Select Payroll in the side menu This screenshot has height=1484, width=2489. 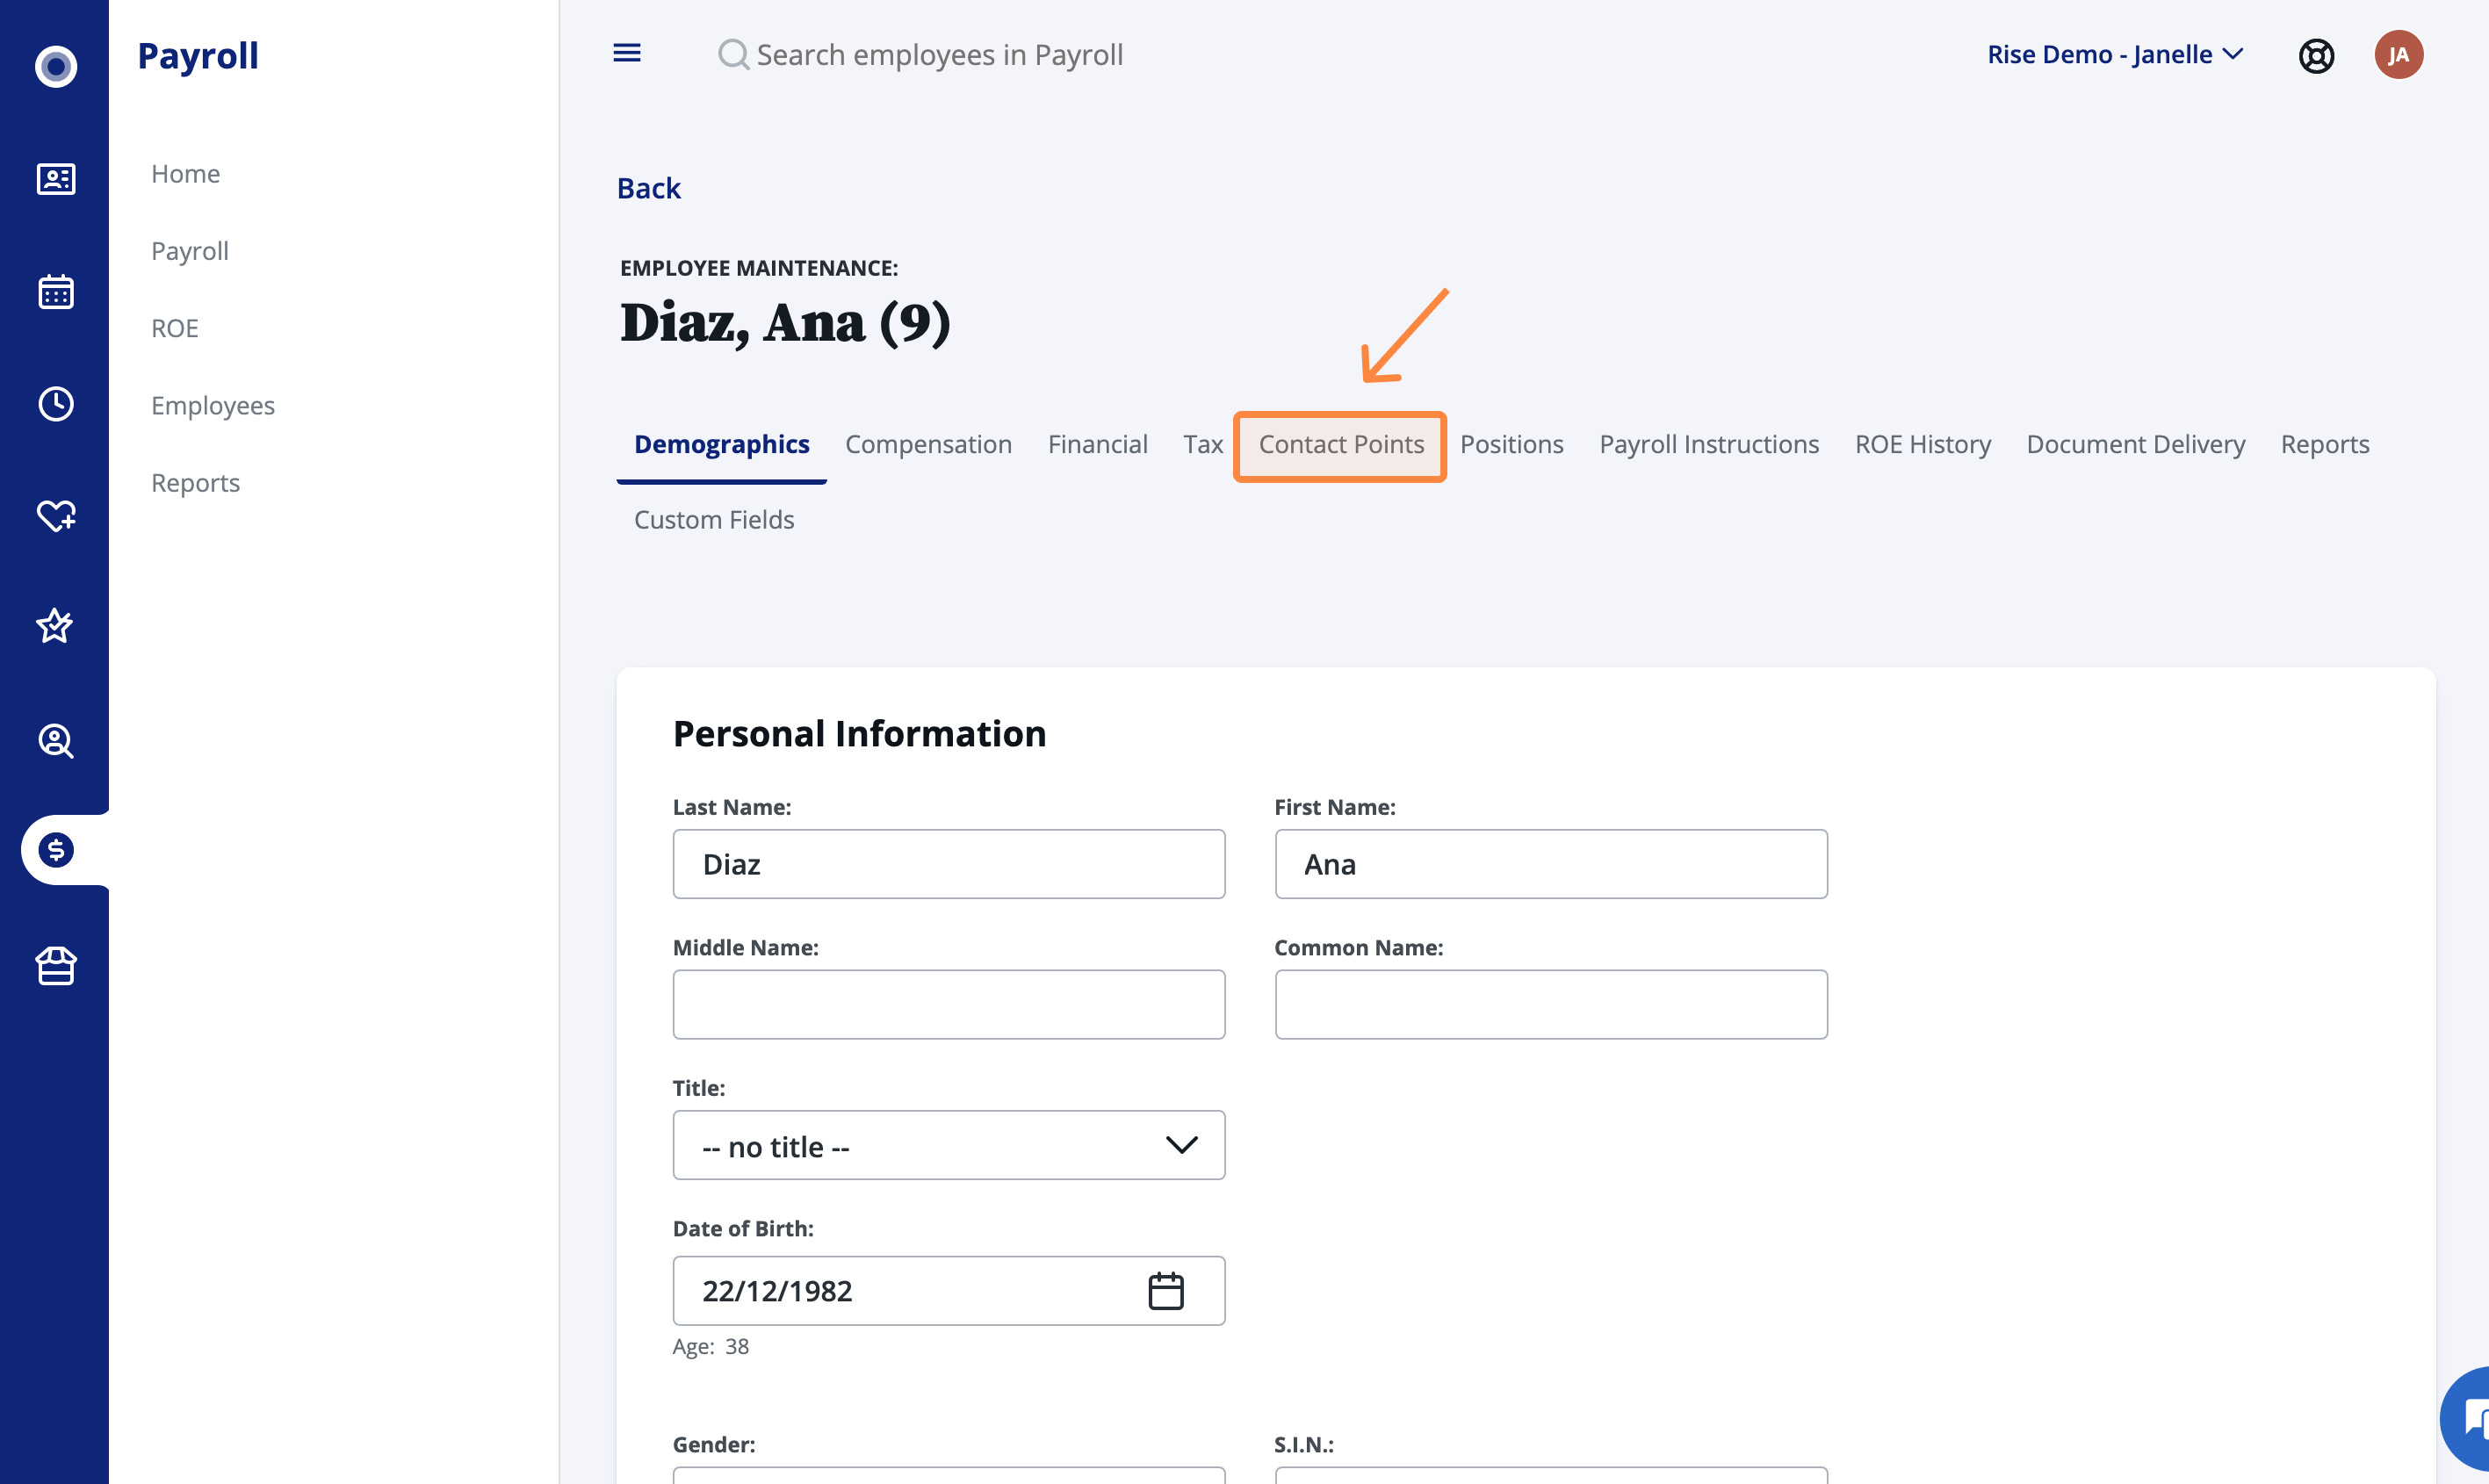tap(190, 250)
